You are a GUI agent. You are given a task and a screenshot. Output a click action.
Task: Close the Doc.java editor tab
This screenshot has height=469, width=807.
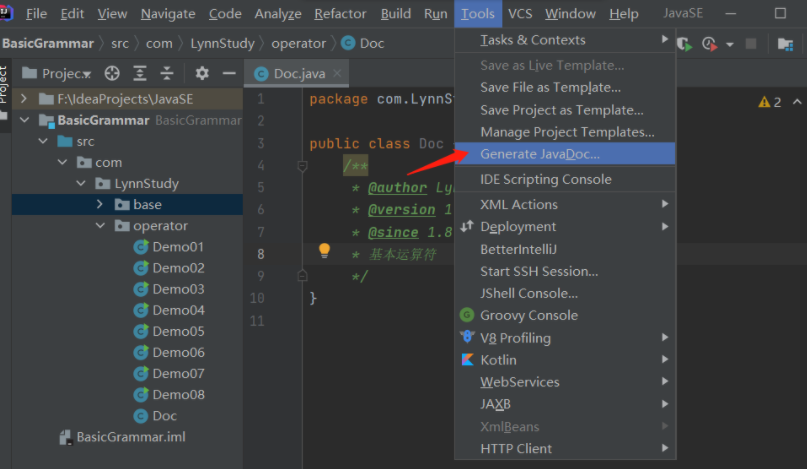[337, 73]
